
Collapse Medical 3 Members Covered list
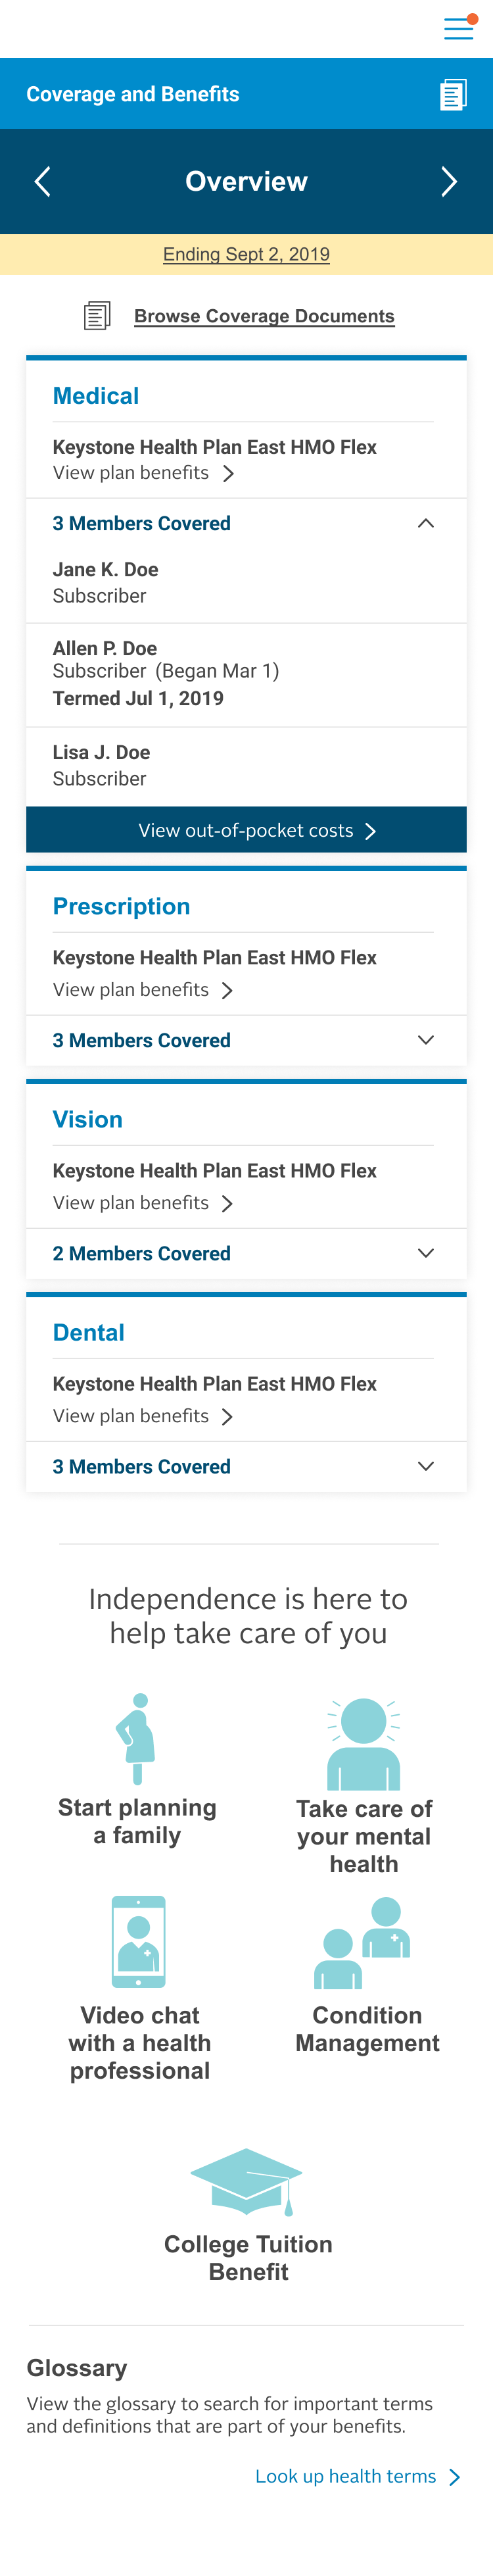(x=425, y=524)
